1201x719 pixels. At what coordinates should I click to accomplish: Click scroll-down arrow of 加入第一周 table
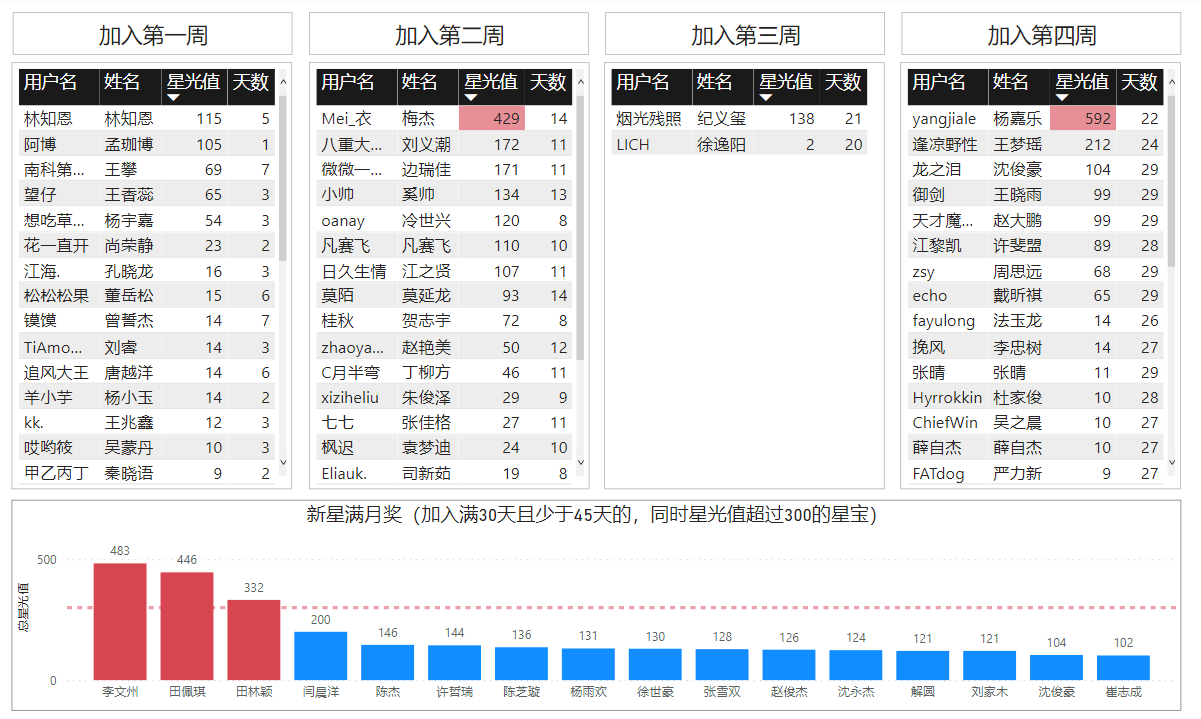[x=283, y=462]
